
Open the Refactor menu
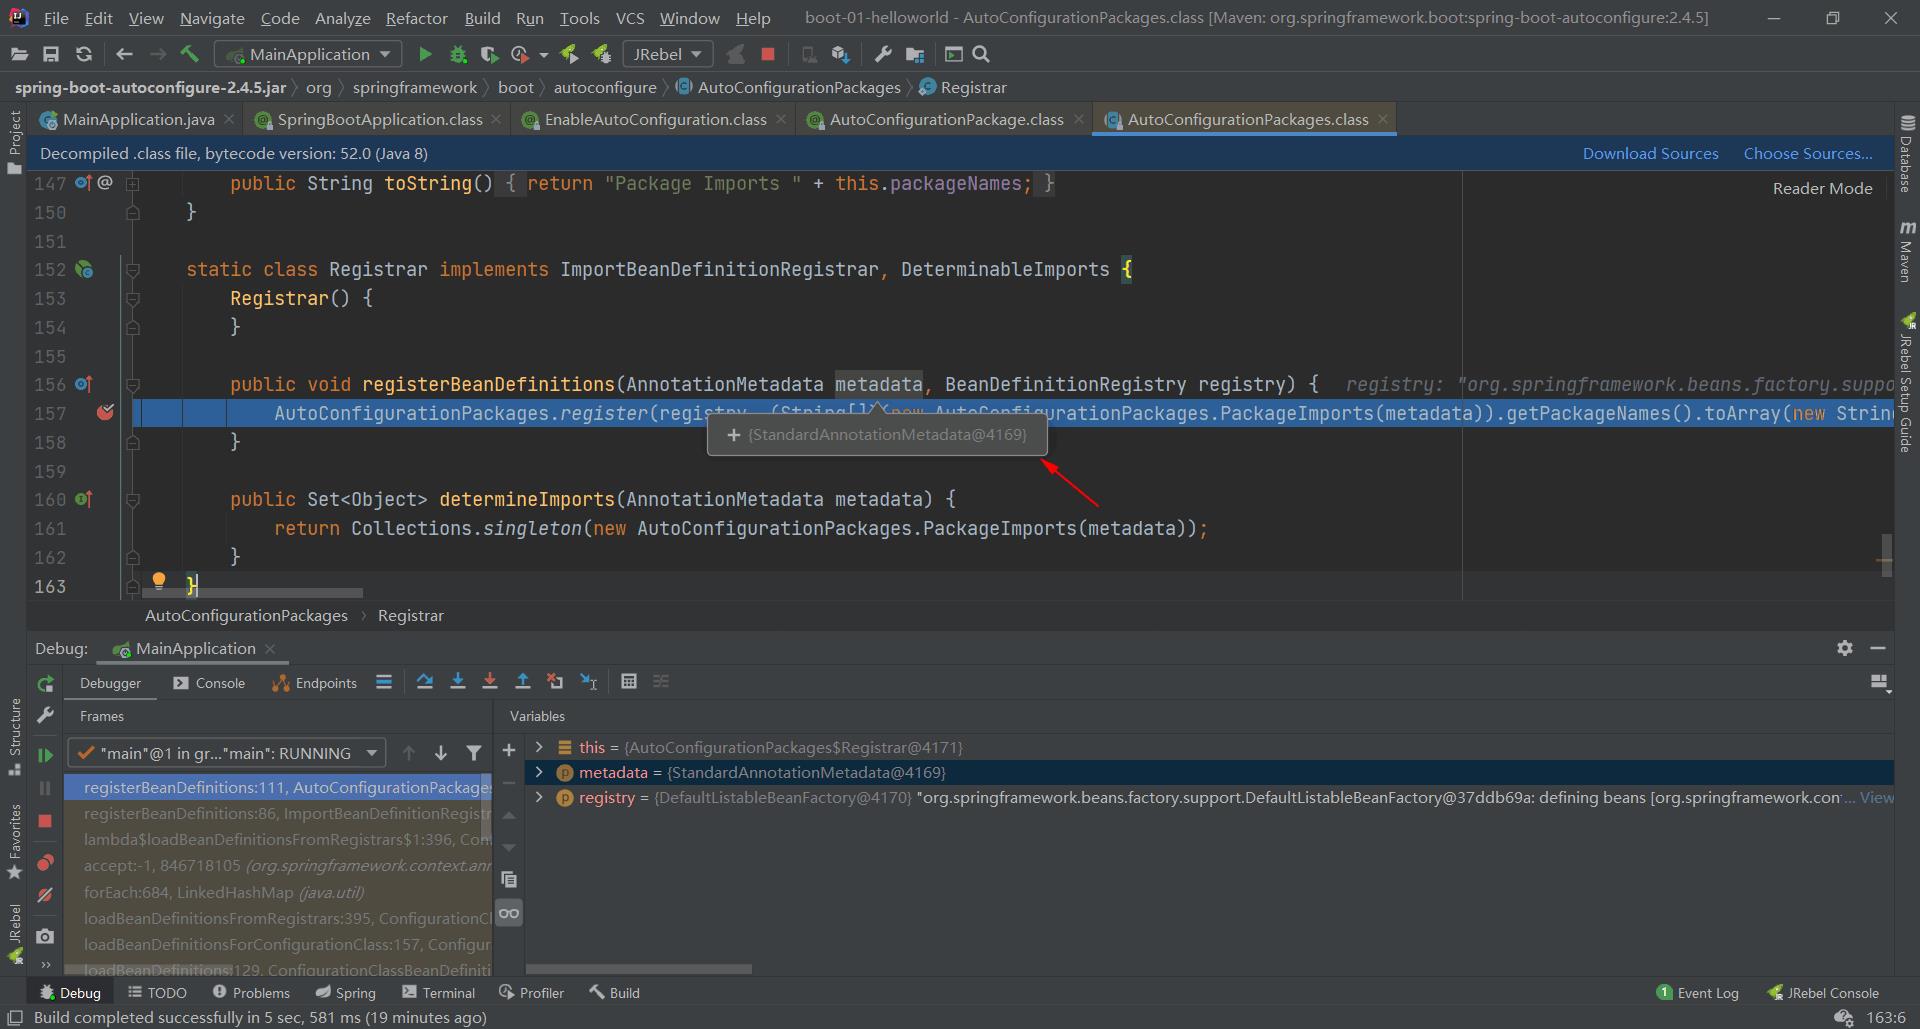[x=416, y=18]
